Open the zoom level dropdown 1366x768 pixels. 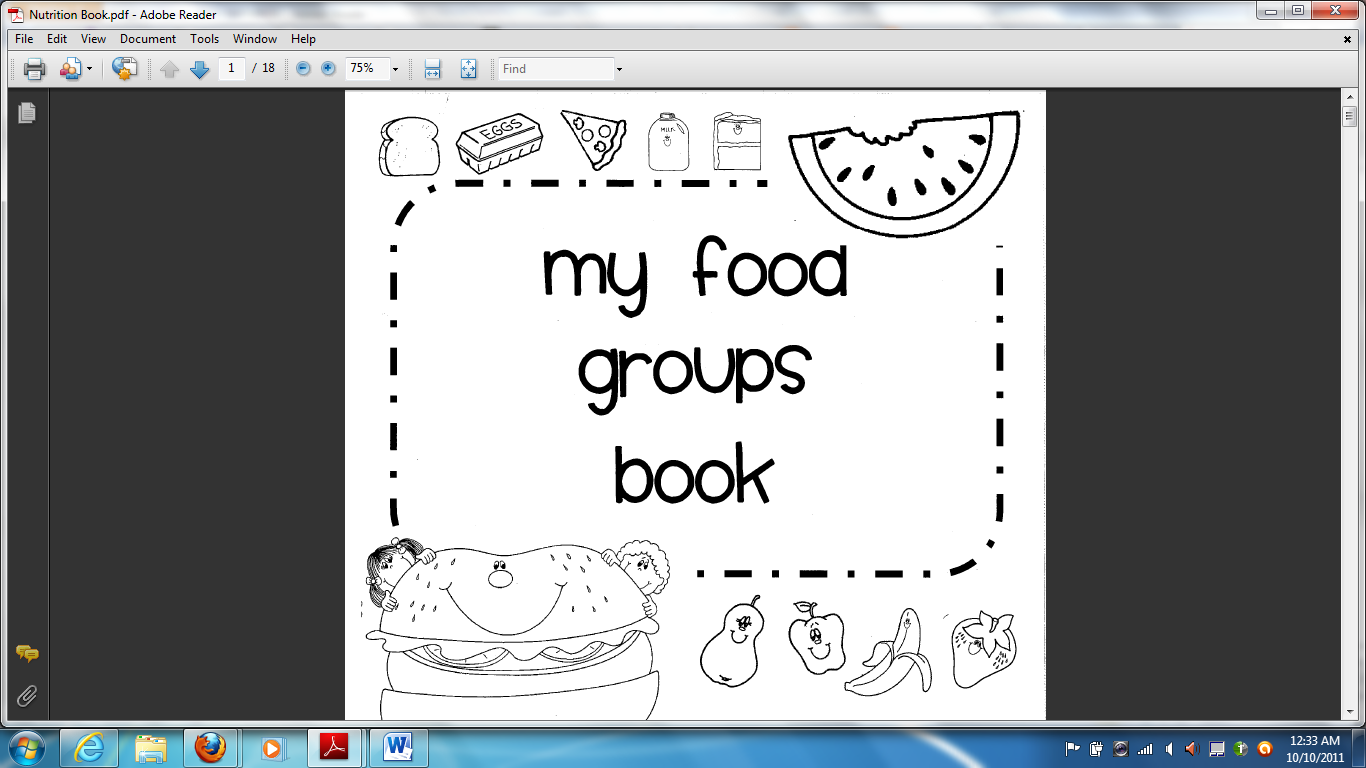coord(395,69)
